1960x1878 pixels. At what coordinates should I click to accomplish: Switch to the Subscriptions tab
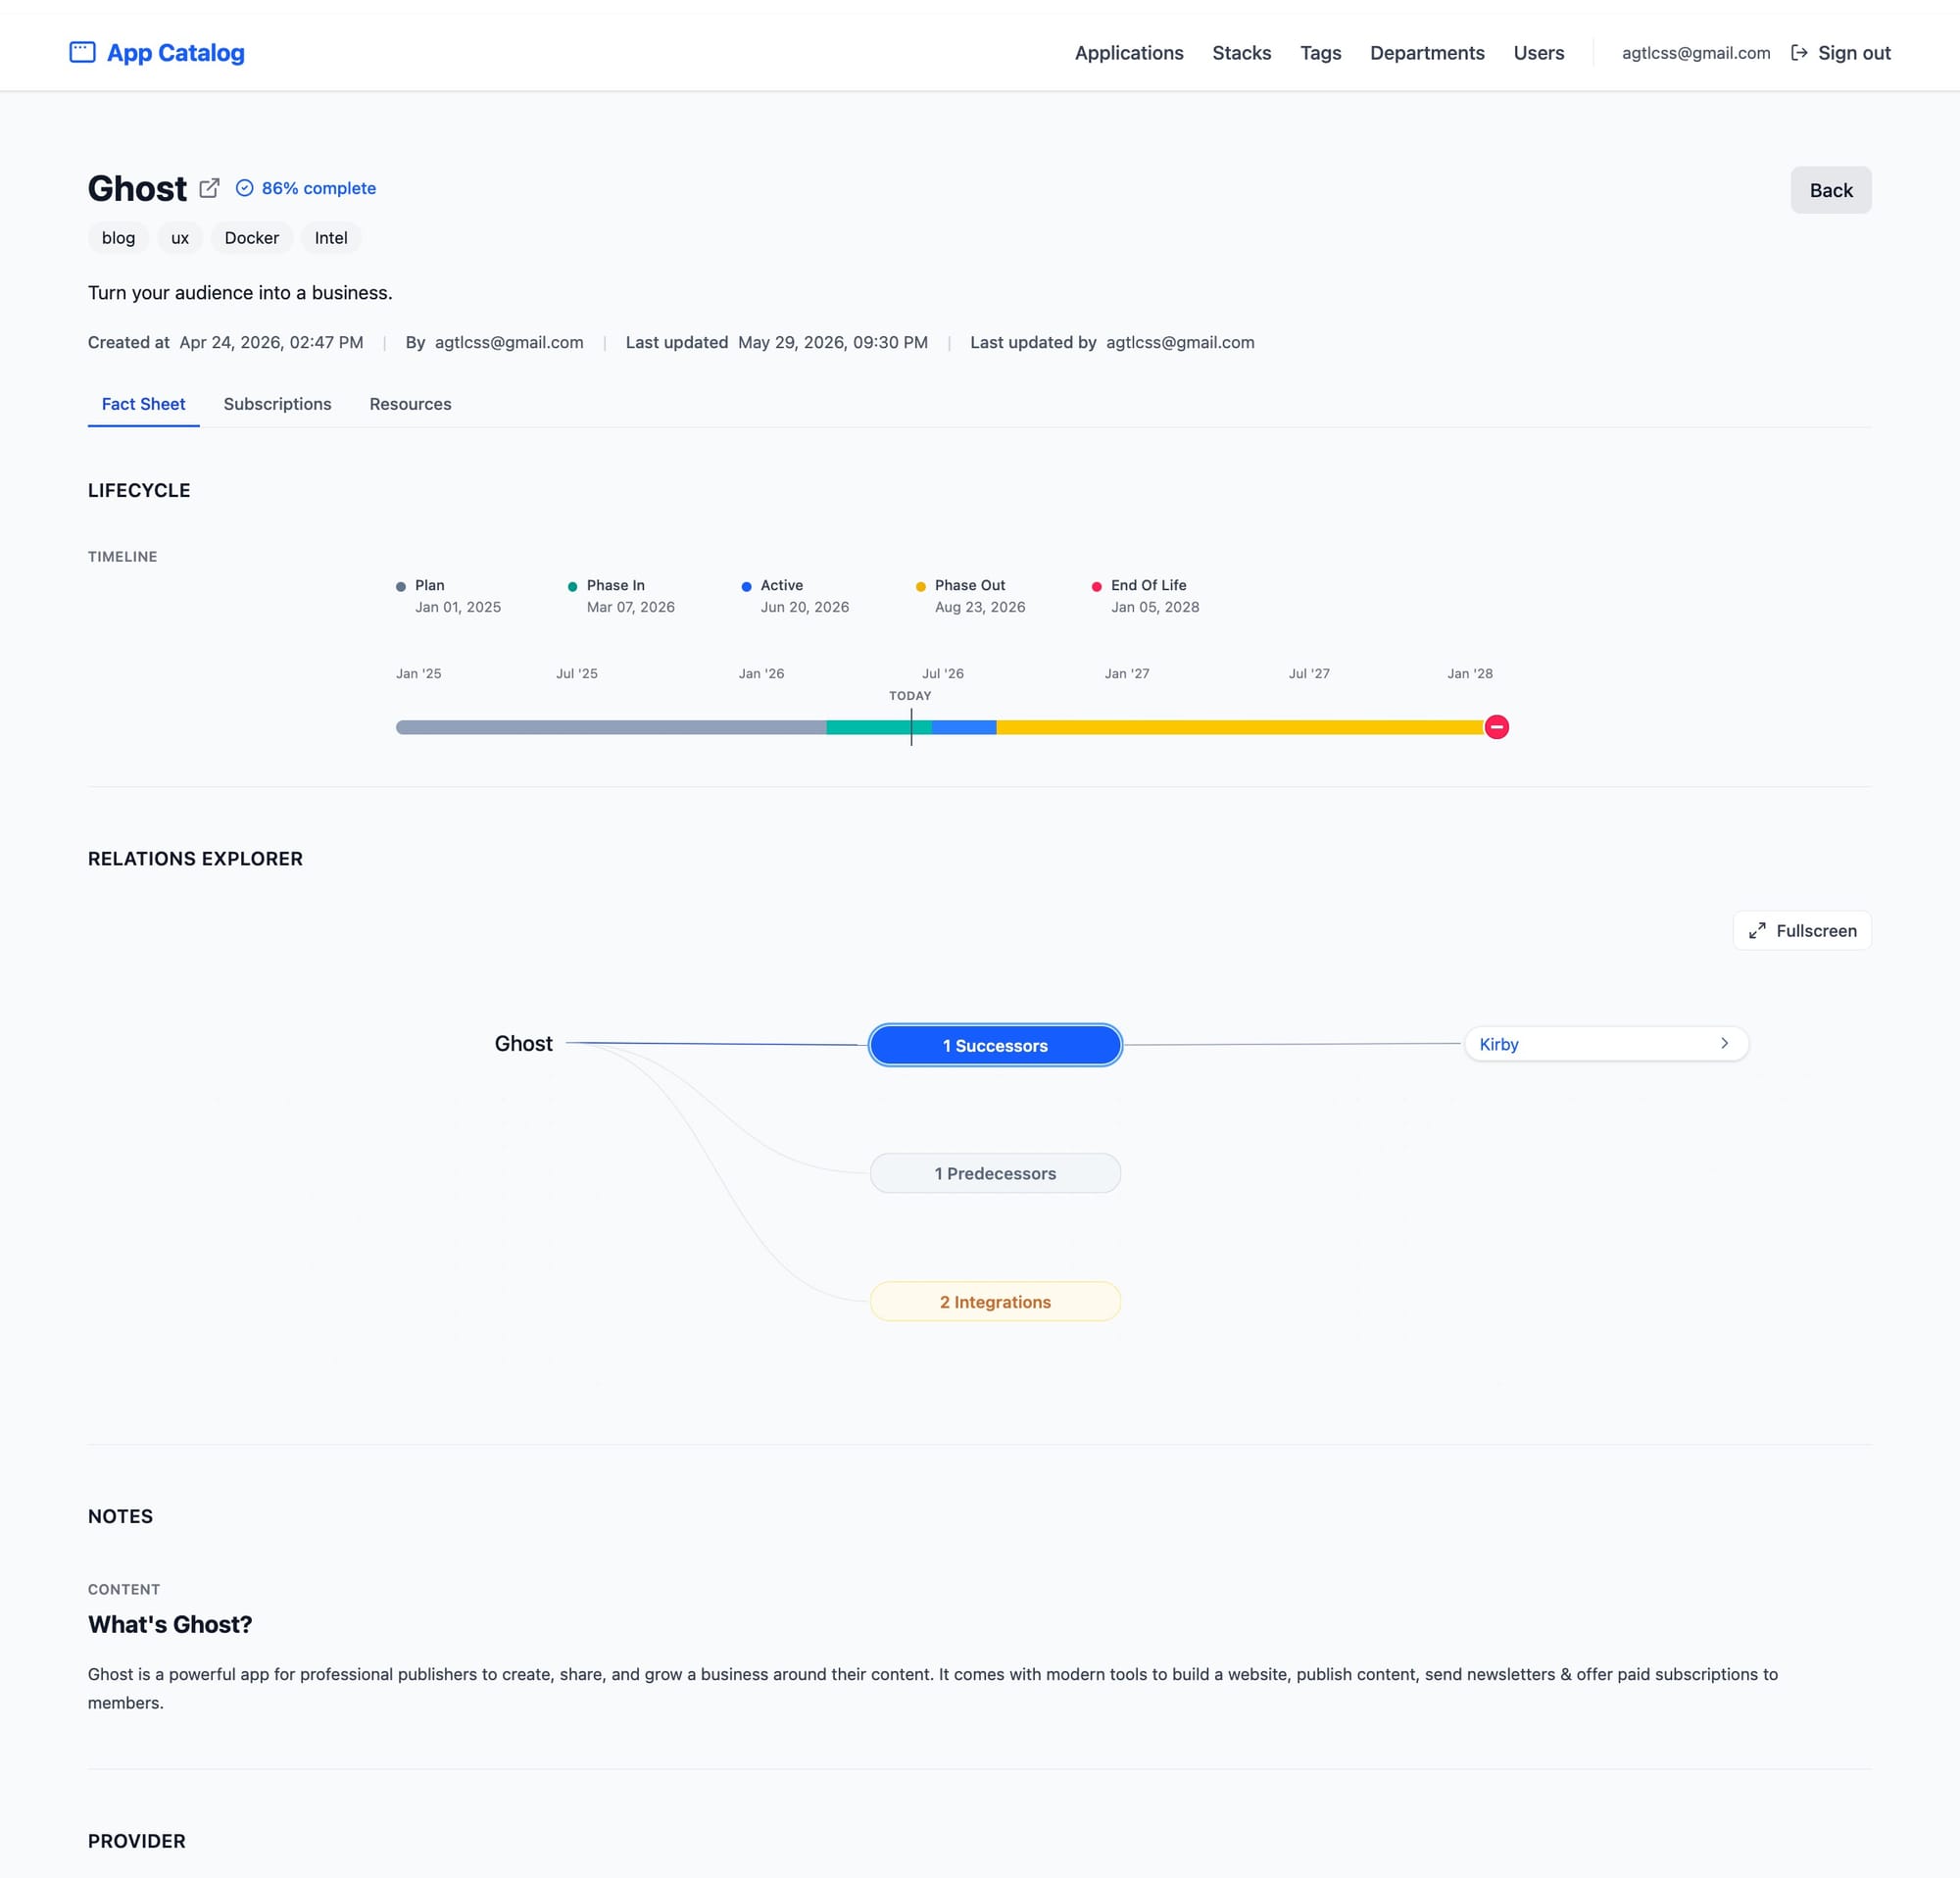(277, 404)
